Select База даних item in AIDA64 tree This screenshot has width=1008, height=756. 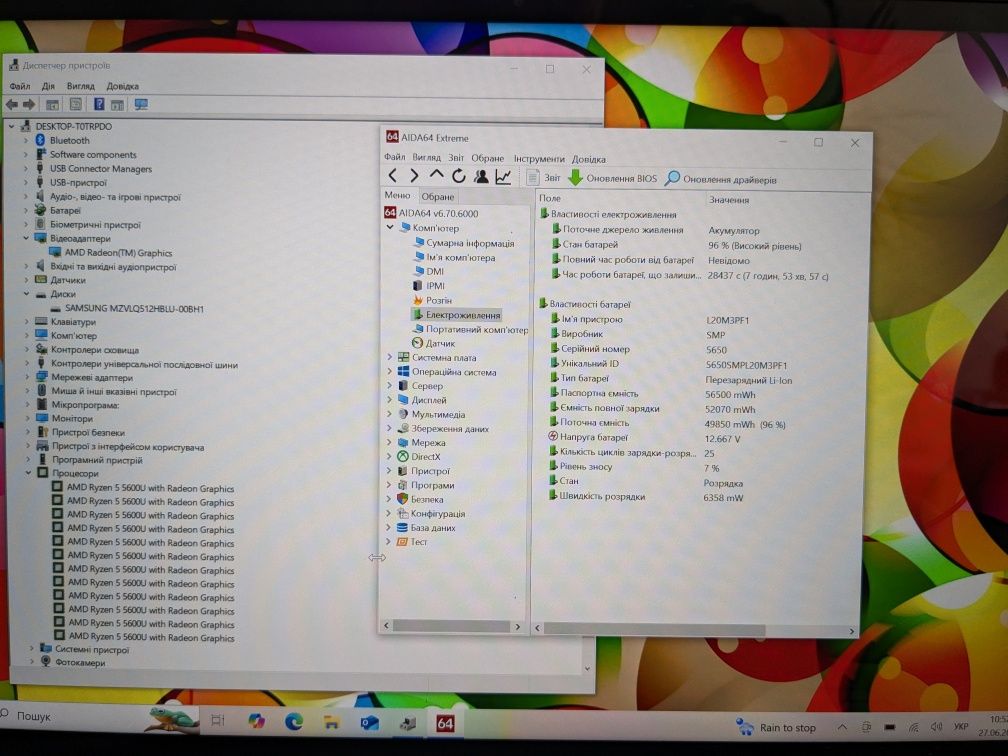[x=426, y=527]
